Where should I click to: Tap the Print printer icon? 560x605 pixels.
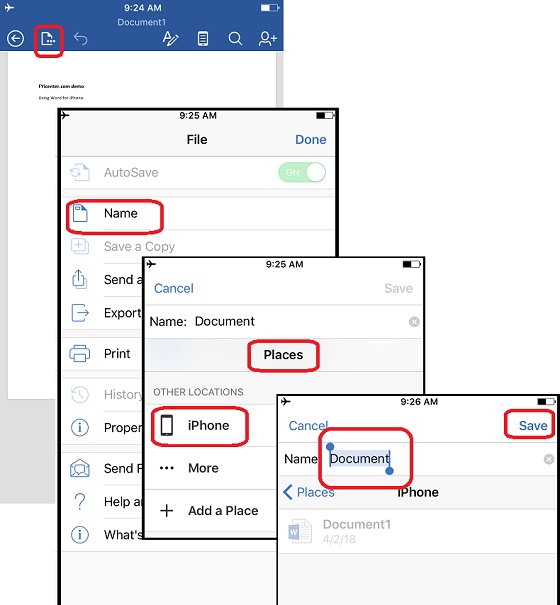click(80, 353)
